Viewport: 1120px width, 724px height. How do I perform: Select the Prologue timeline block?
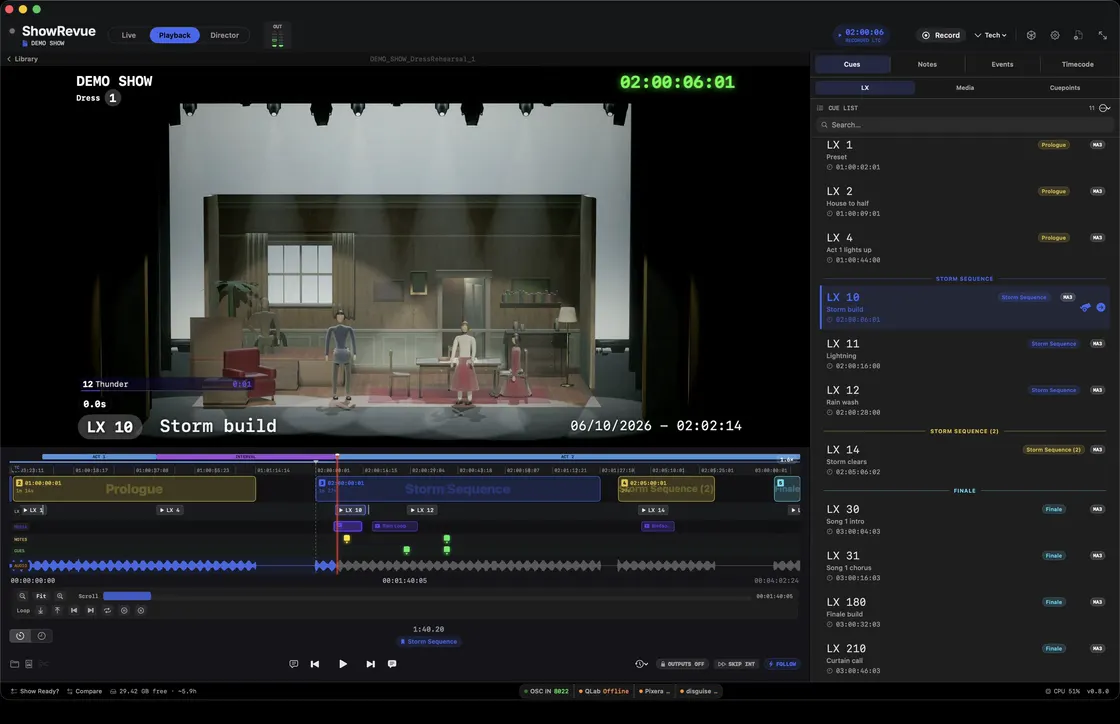point(134,489)
